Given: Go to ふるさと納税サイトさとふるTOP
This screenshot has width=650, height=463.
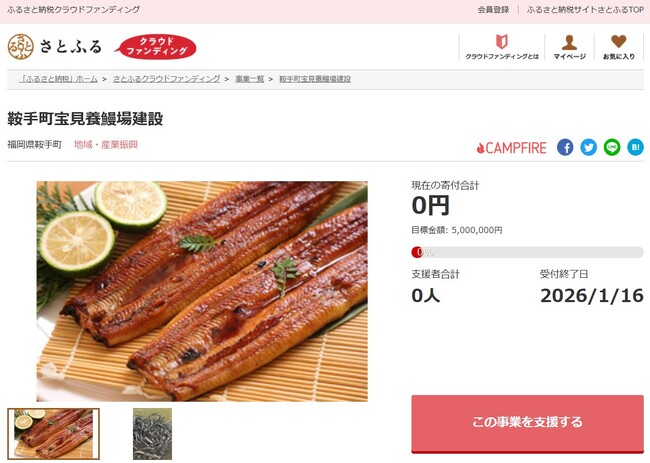Looking at the screenshot, I should [x=585, y=10].
